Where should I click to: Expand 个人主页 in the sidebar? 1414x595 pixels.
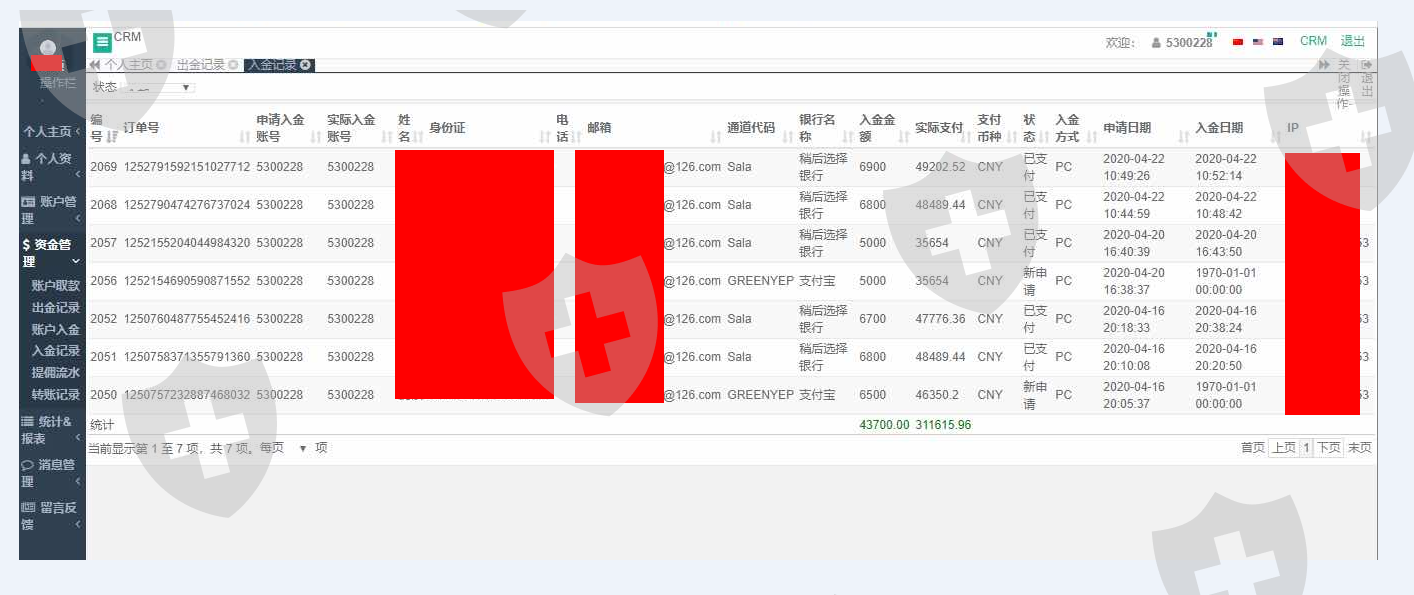[x=52, y=131]
